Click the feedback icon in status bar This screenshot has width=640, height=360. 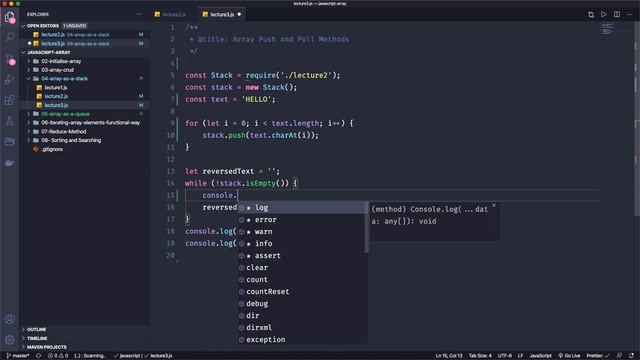(619, 356)
